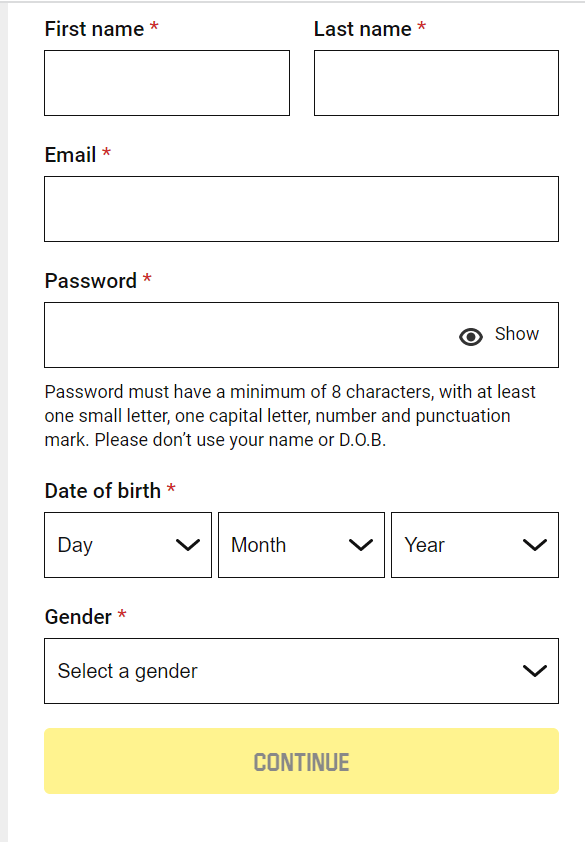Click the Year dropdown chevron arrow
The height and width of the screenshot is (842, 585).
click(x=535, y=545)
